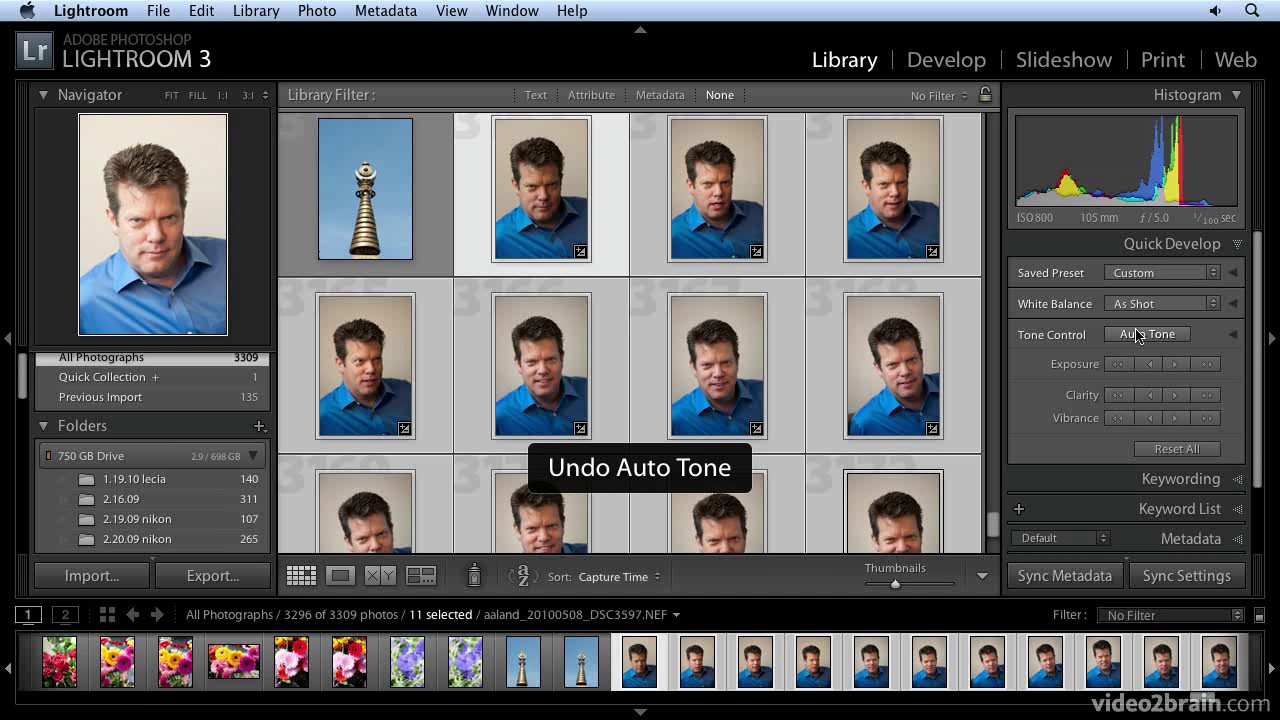Viewport: 1280px width, 720px height.
Task: Open the Sort Capture Time dropdown
Action: 619,577
